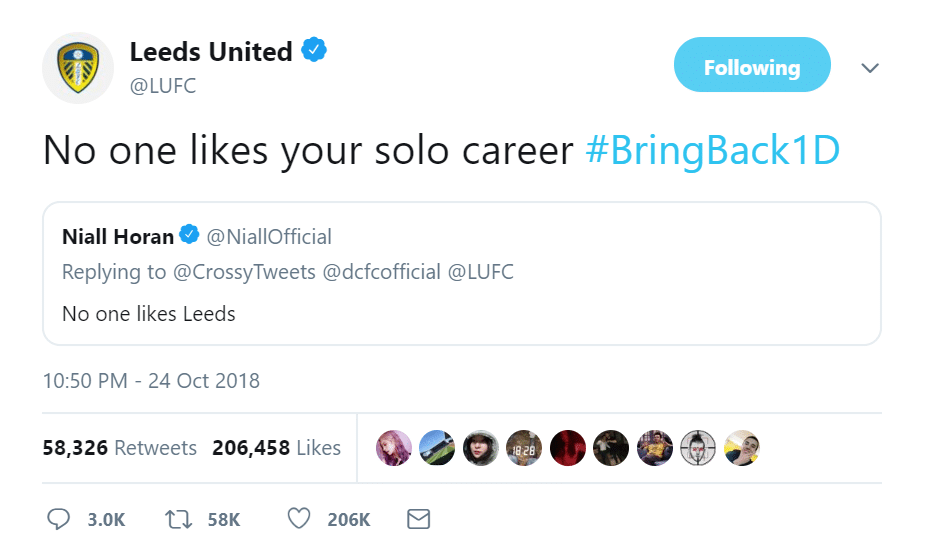Click the heart like icon
This screenshot has height=557, width=931.
click(x=299, y=519)
